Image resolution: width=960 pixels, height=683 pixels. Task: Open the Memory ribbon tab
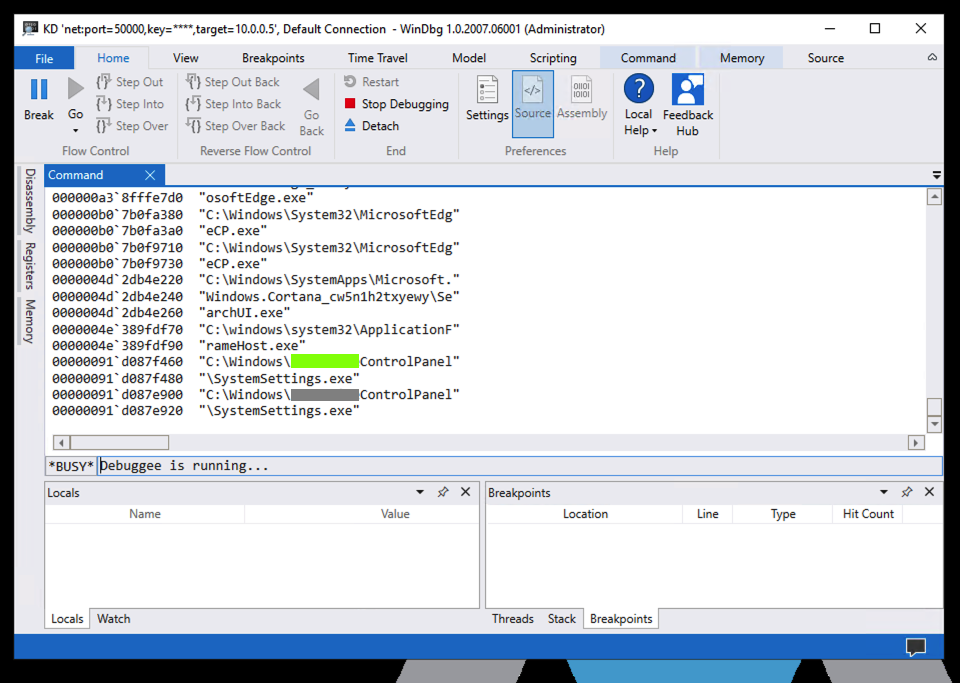point(741,58)
